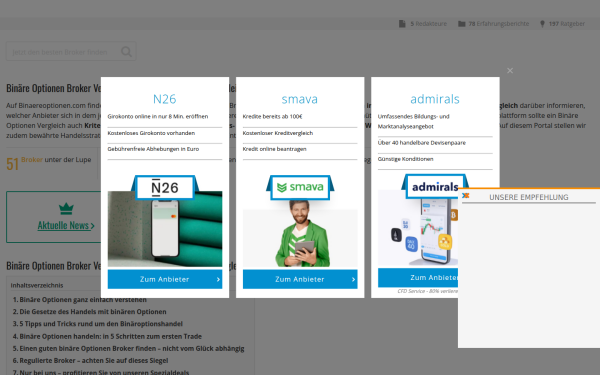Image resolution: width=600 pixels, height=375 pixels.
Task: Open the smava 'Zum Anbieter' button
Action: tap(300, 279)
